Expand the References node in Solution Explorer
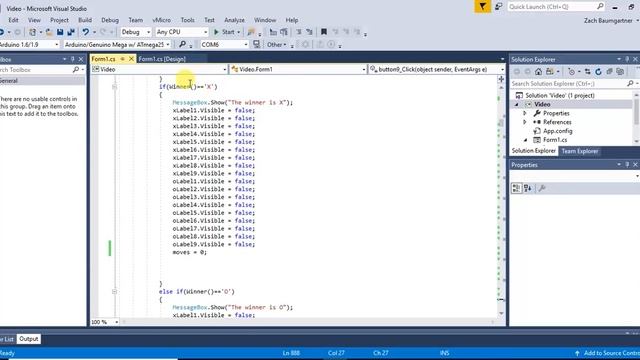Viewport: 640px width, 360px height. pyautogui.click(x=525, y=122)
